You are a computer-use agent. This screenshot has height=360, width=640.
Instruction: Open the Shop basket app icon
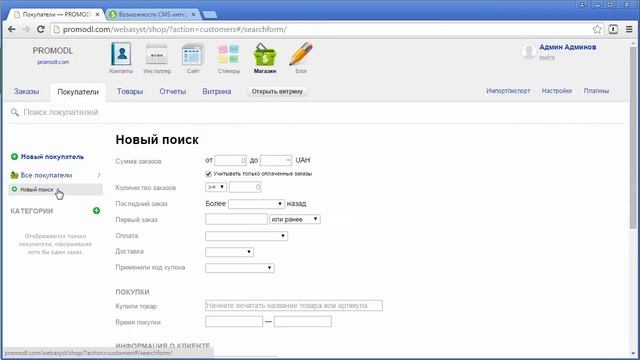(x=265, y=54)
